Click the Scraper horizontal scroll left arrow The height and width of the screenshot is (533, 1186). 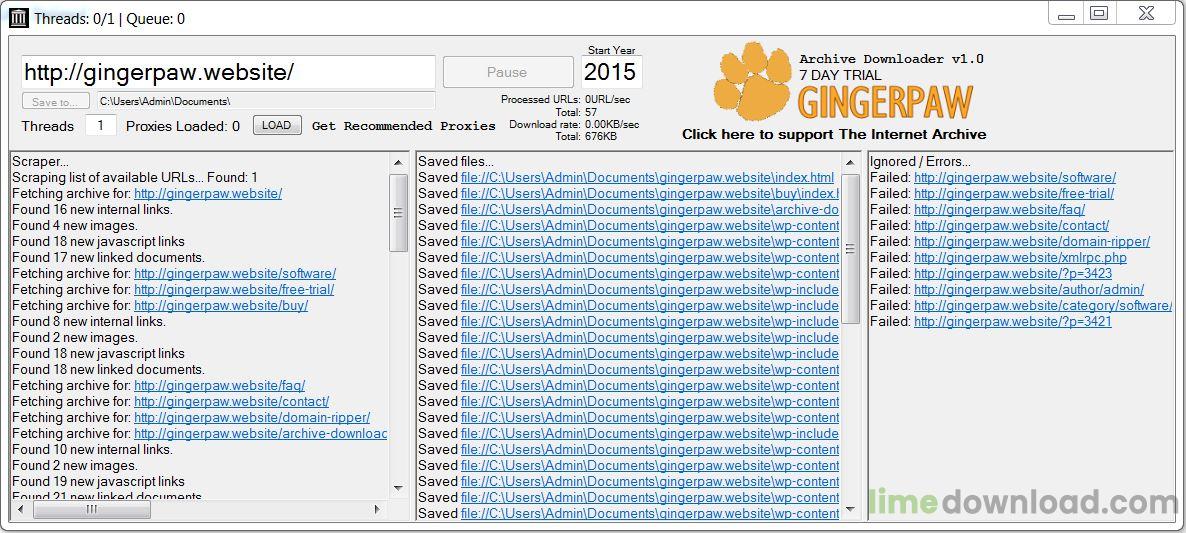20,510
